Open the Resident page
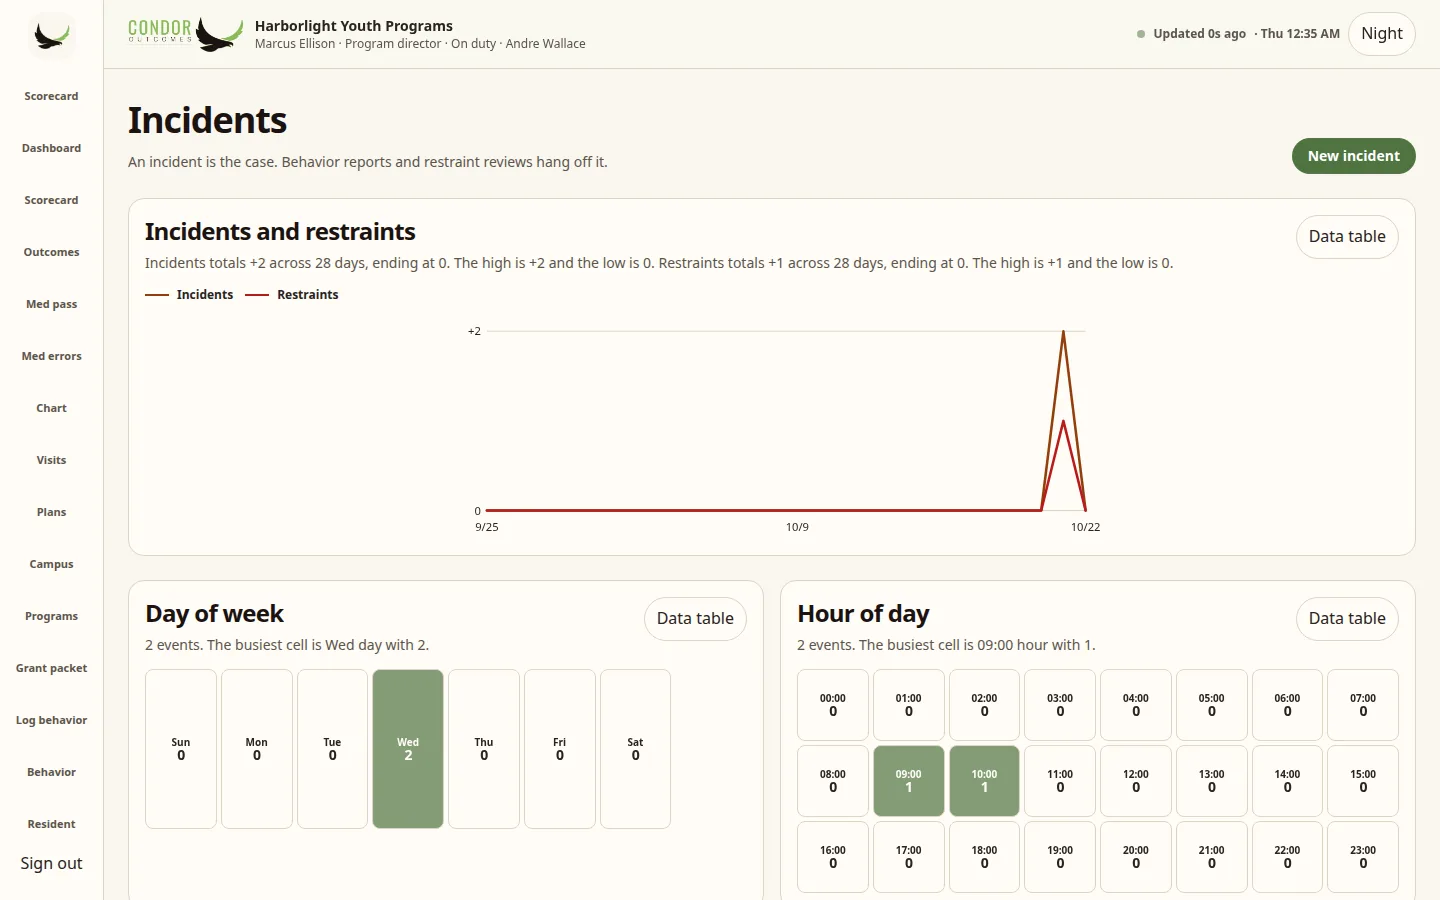Image resolution: width=1440 pixels, height=900 pixels. (x=52, y=824)
